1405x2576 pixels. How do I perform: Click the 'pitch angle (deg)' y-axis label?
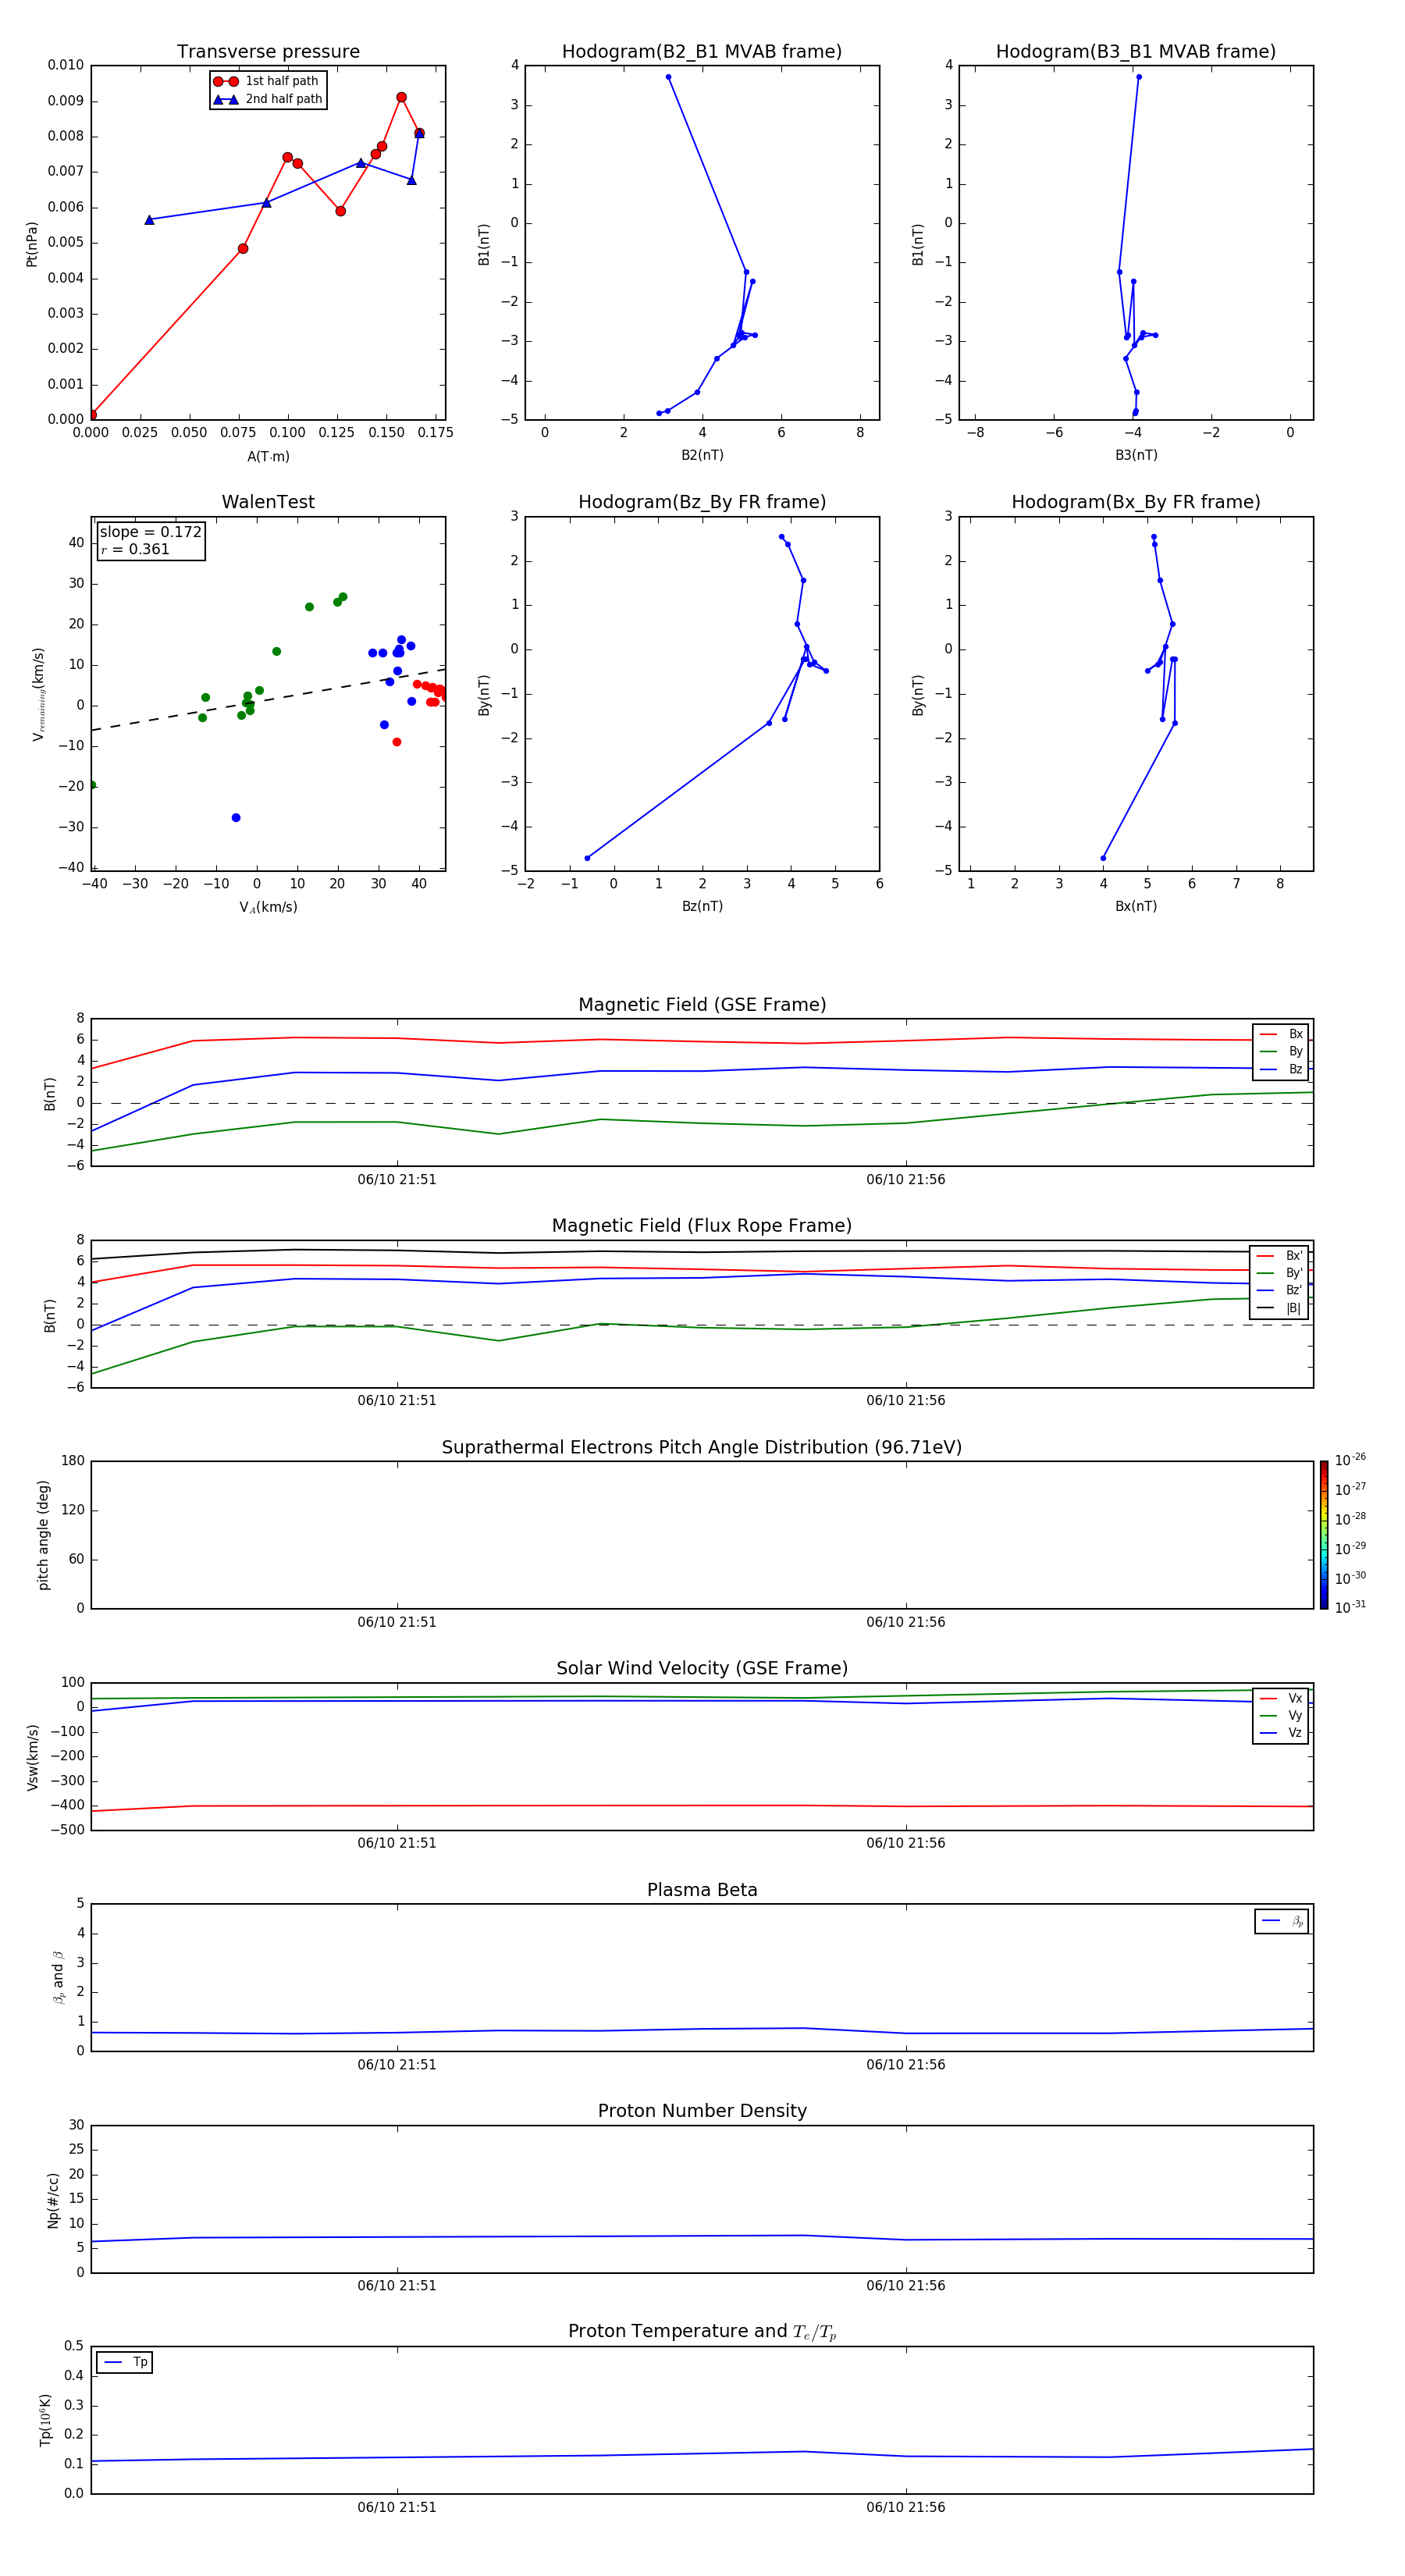(44, 1535)
